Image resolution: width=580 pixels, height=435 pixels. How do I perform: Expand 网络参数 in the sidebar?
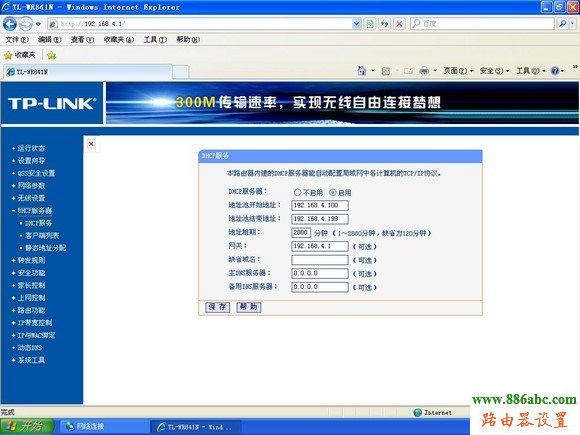[x=31, y=186]
